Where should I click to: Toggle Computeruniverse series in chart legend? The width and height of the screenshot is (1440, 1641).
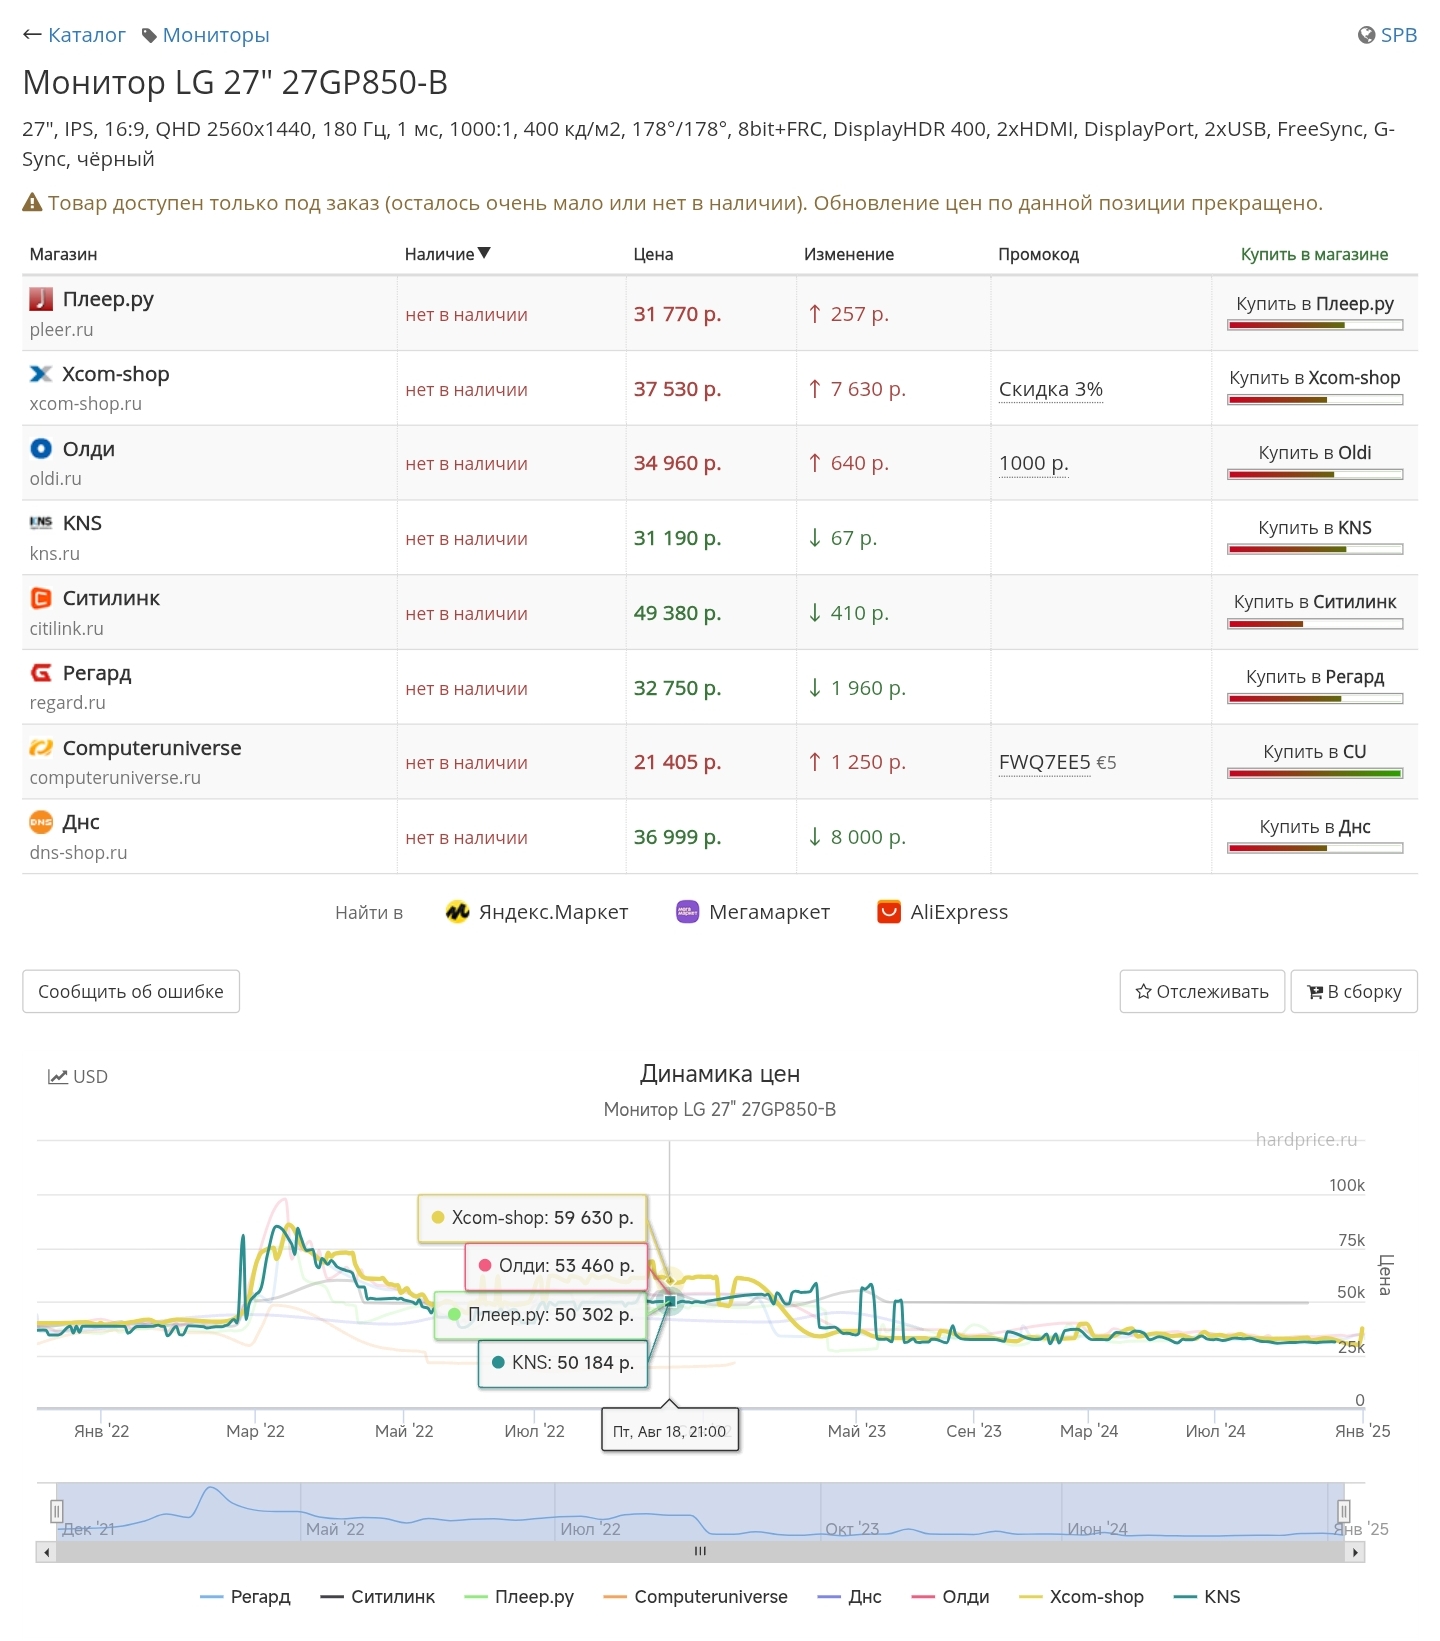click(x=696, y=1597)
